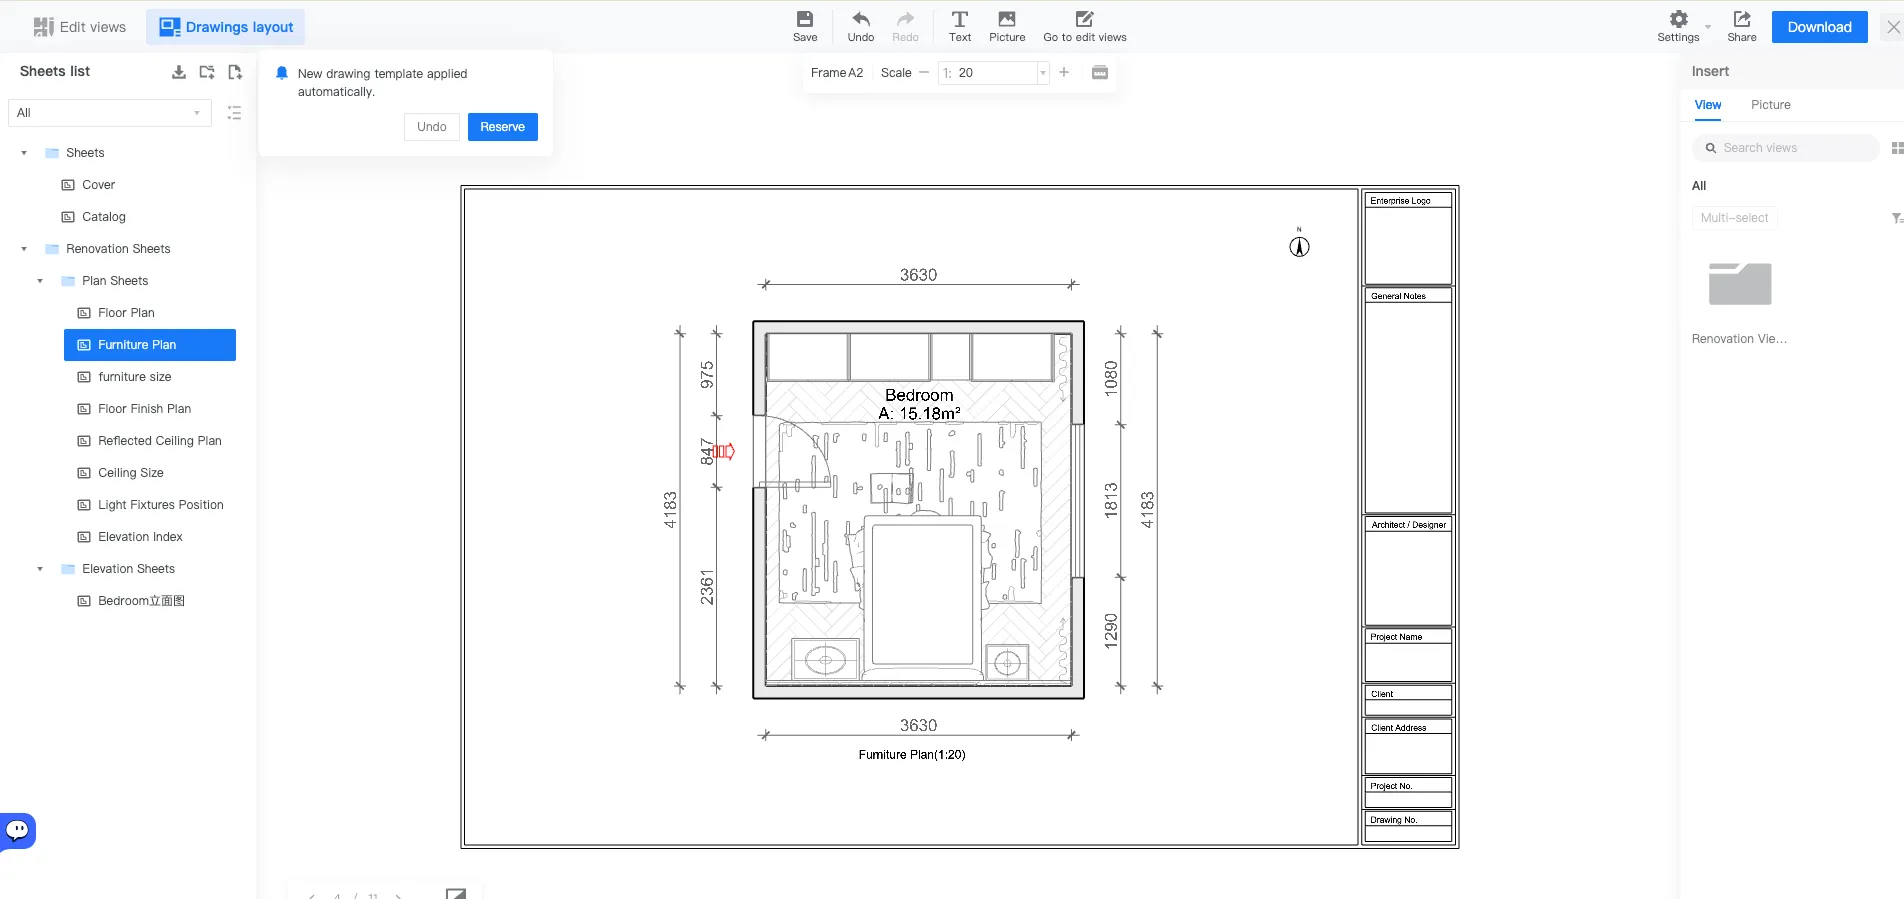Add new sheet in Sheets list

(x=235, y=72)
